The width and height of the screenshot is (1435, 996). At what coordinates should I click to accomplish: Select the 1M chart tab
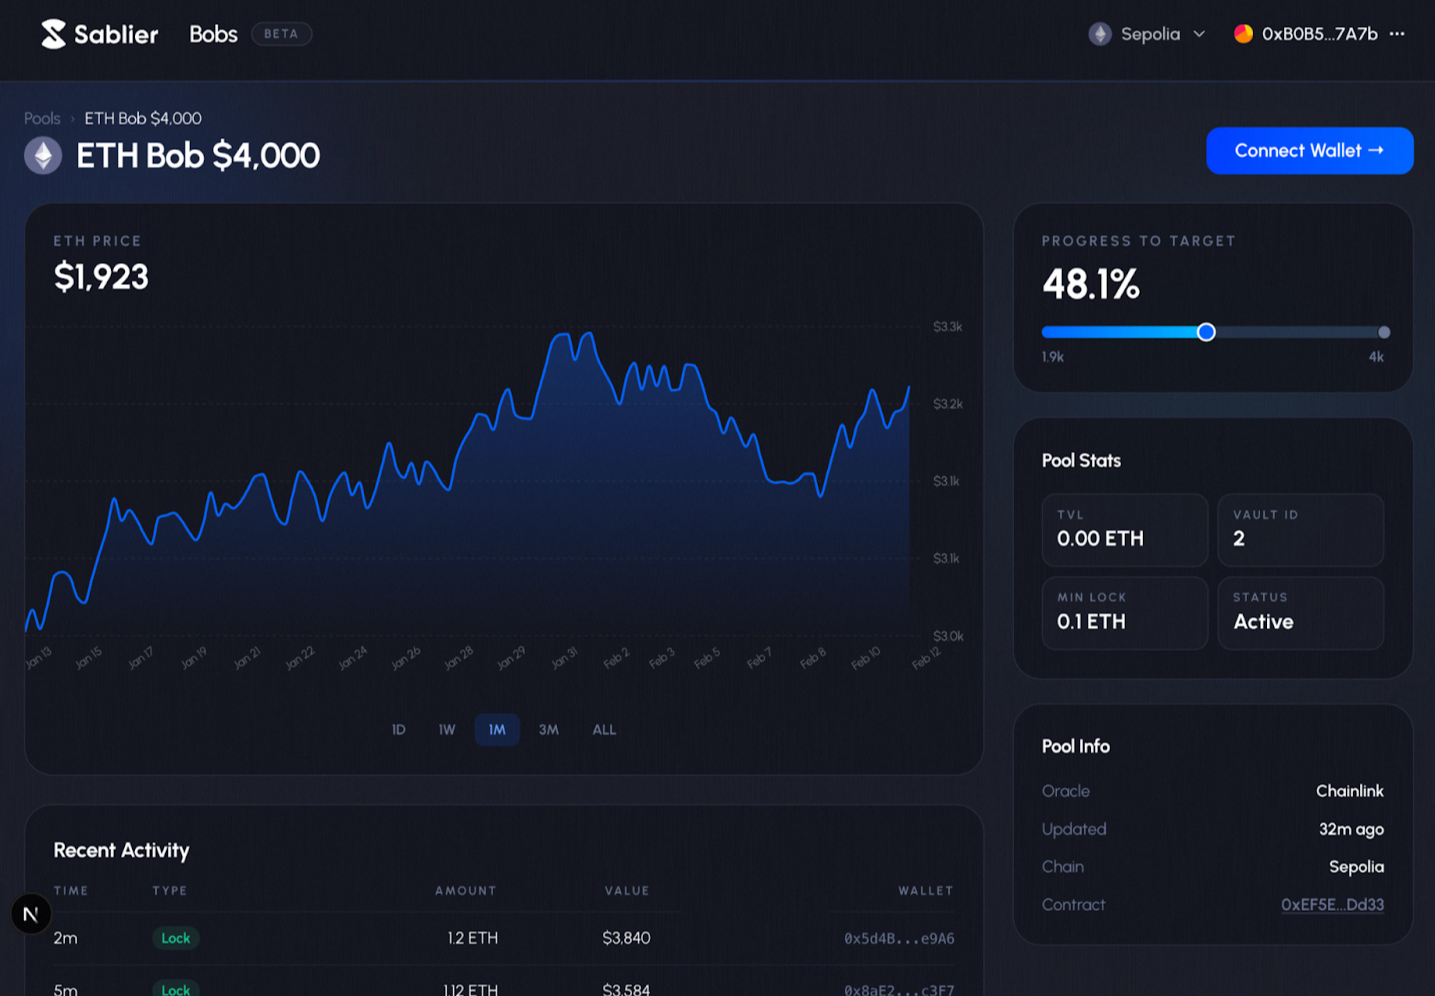[x=497, y=730]
